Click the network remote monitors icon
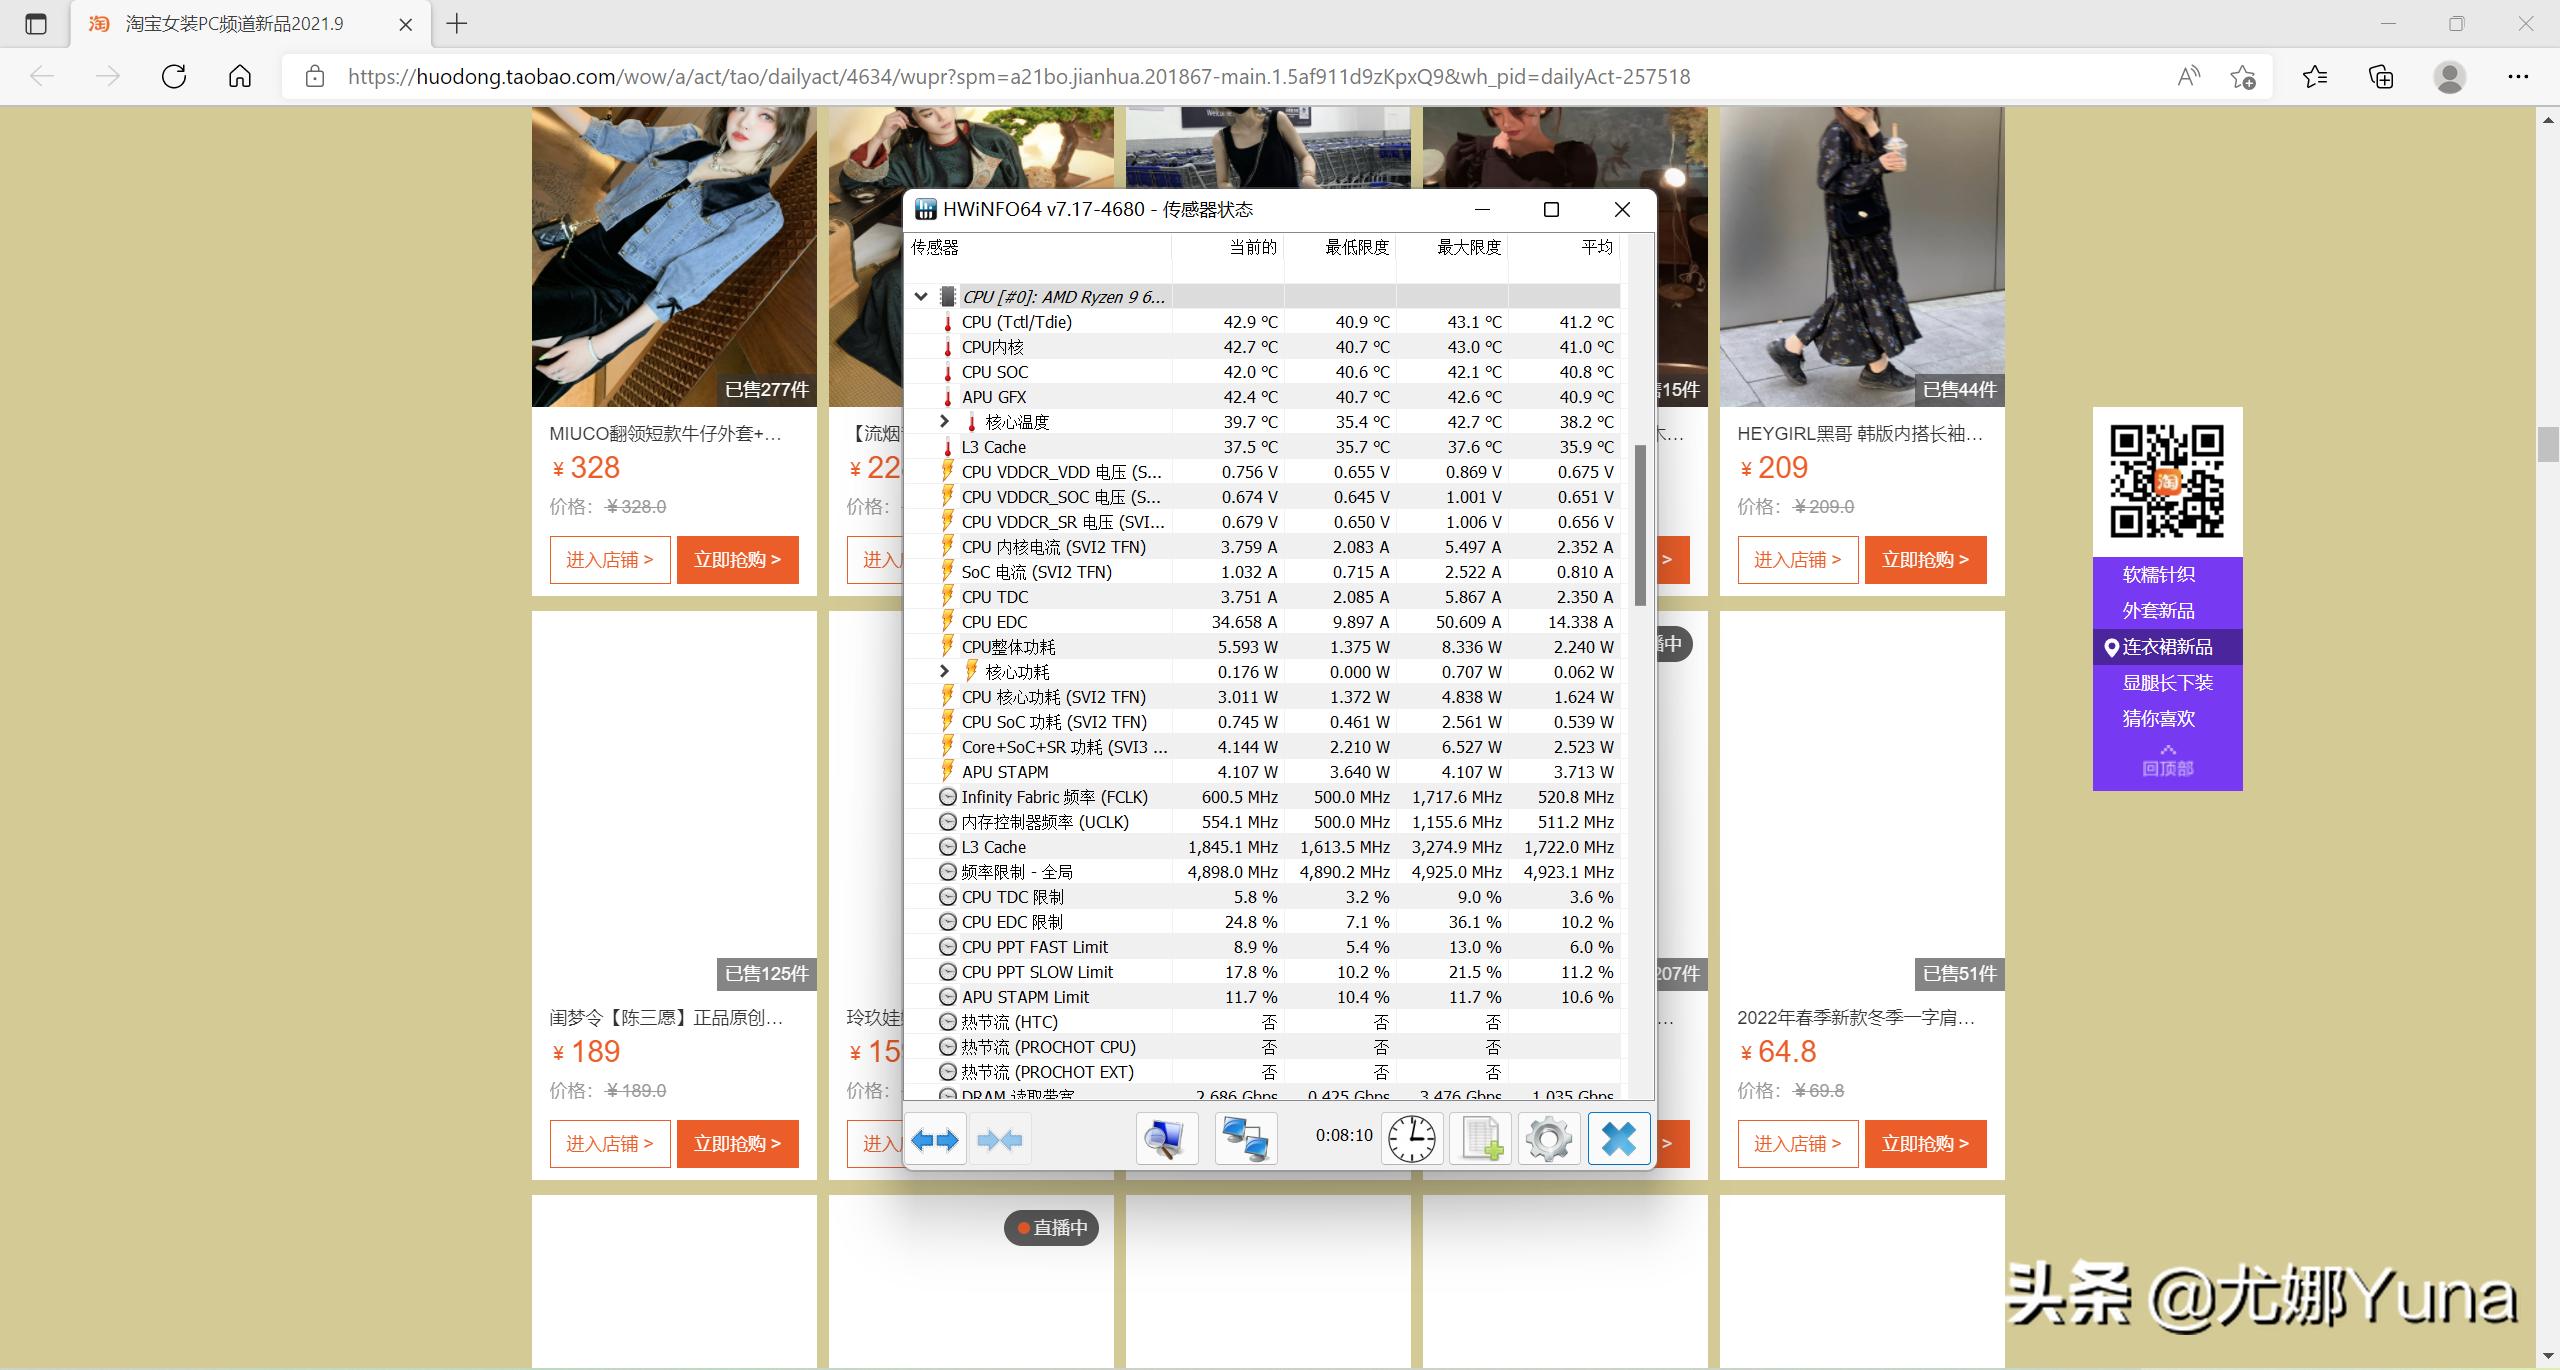Screen dimensions: 2560x1370 [x=1245, y=1140]
